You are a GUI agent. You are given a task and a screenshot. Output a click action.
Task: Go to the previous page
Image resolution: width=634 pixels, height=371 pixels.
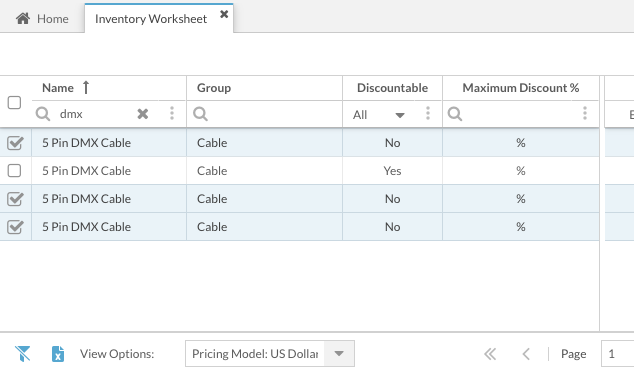[526, 354]
